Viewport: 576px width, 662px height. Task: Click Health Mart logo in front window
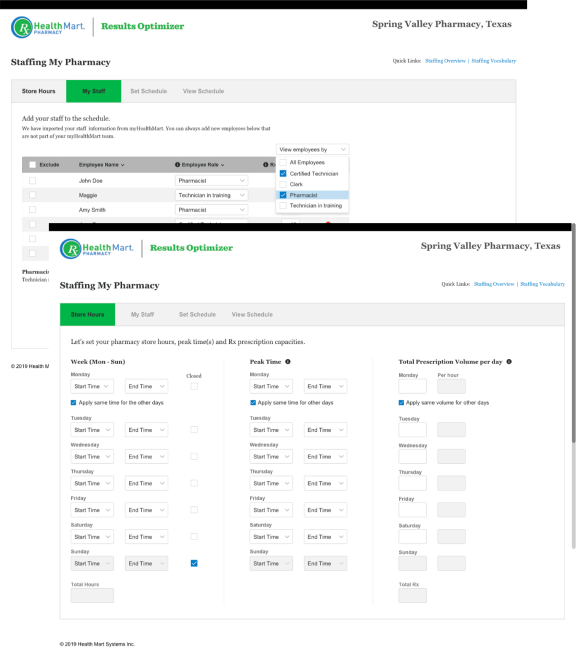(96, 249)
